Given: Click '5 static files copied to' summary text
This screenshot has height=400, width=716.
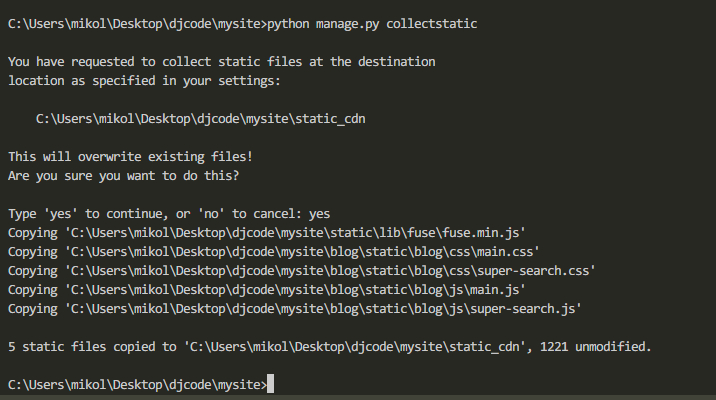Looking at the screenshot, I should [92, 347].
